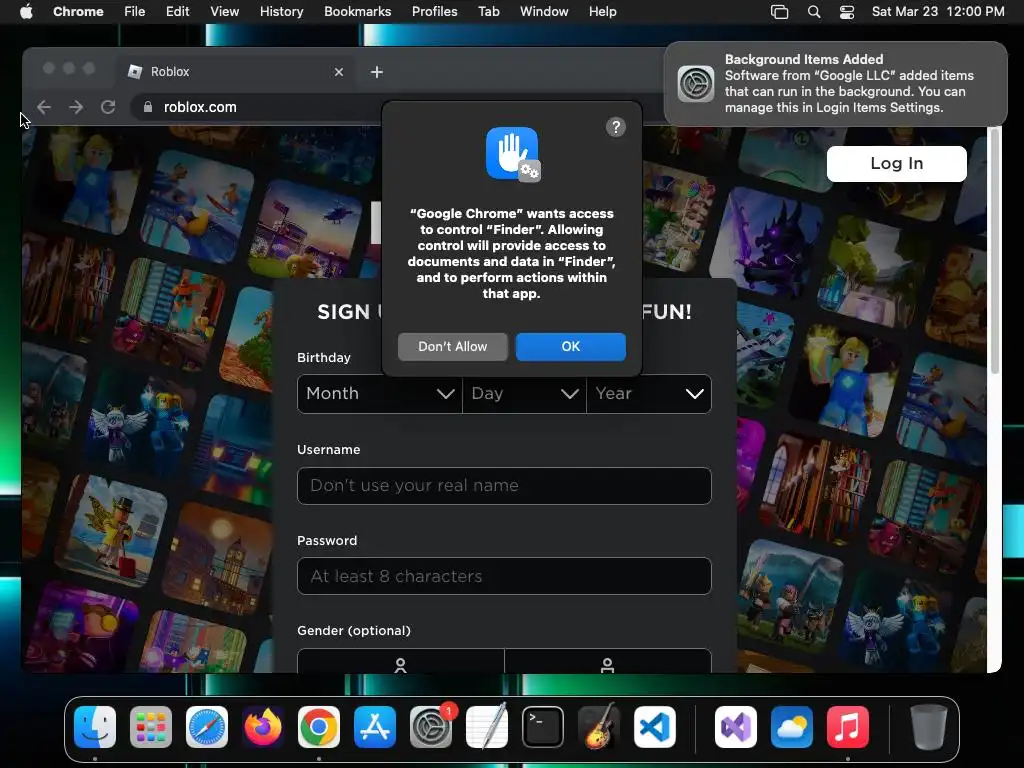Open Finder from the dock
This screenshot has width=1024, height=768.
95,726
